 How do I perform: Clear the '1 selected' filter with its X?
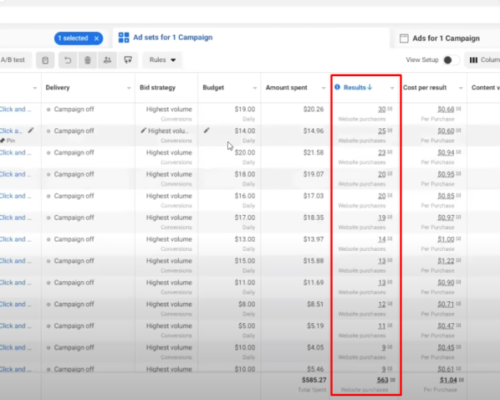coord(96,38)
